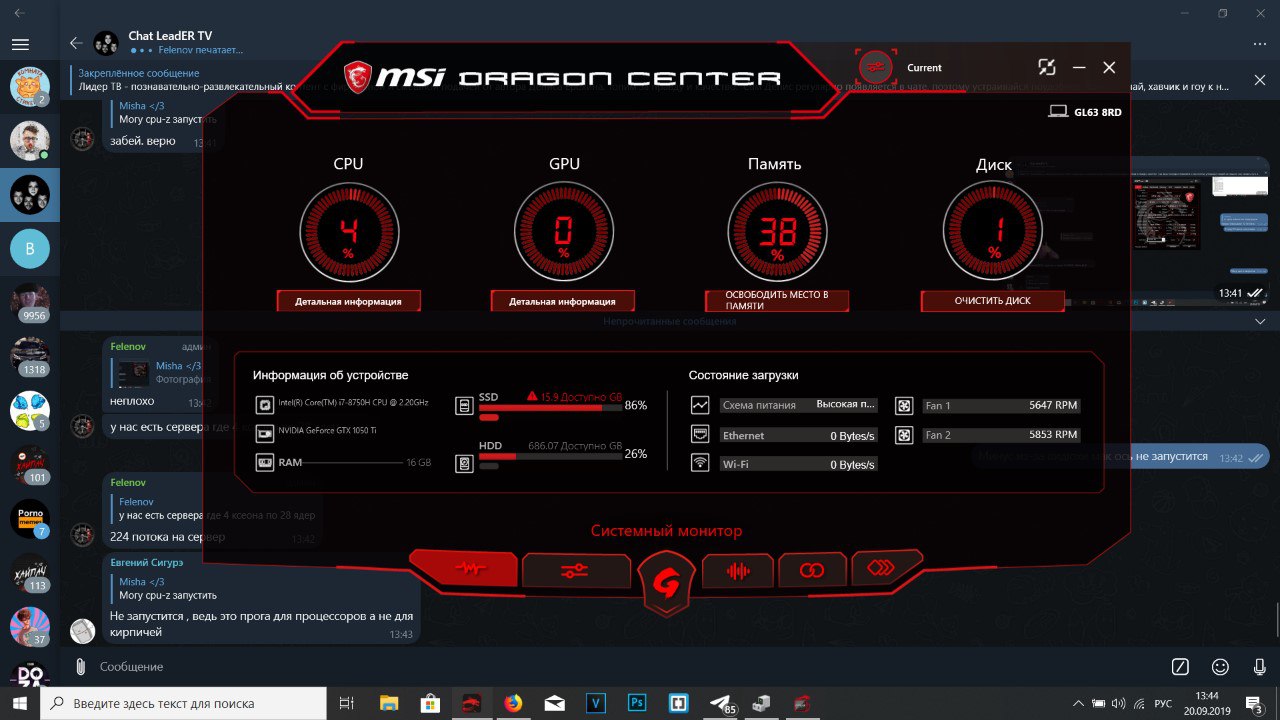Click the Fan 2 icon
1280x720 pixels.
pyautogui.click(x=903, y=435)
